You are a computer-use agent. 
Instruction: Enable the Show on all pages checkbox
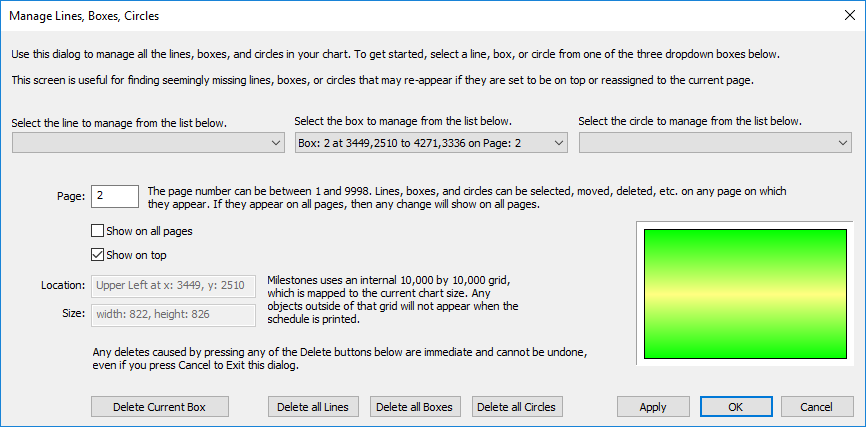click(x=98, y=231)
